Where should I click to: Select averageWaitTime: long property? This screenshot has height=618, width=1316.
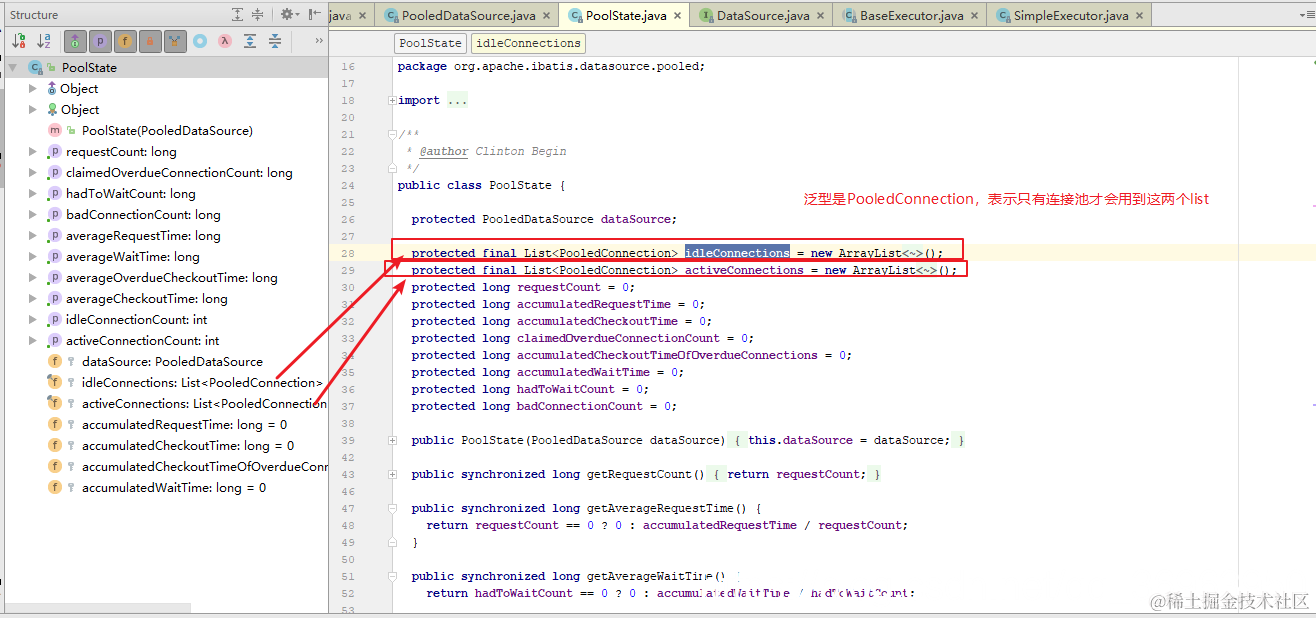[x=133, y=257]
